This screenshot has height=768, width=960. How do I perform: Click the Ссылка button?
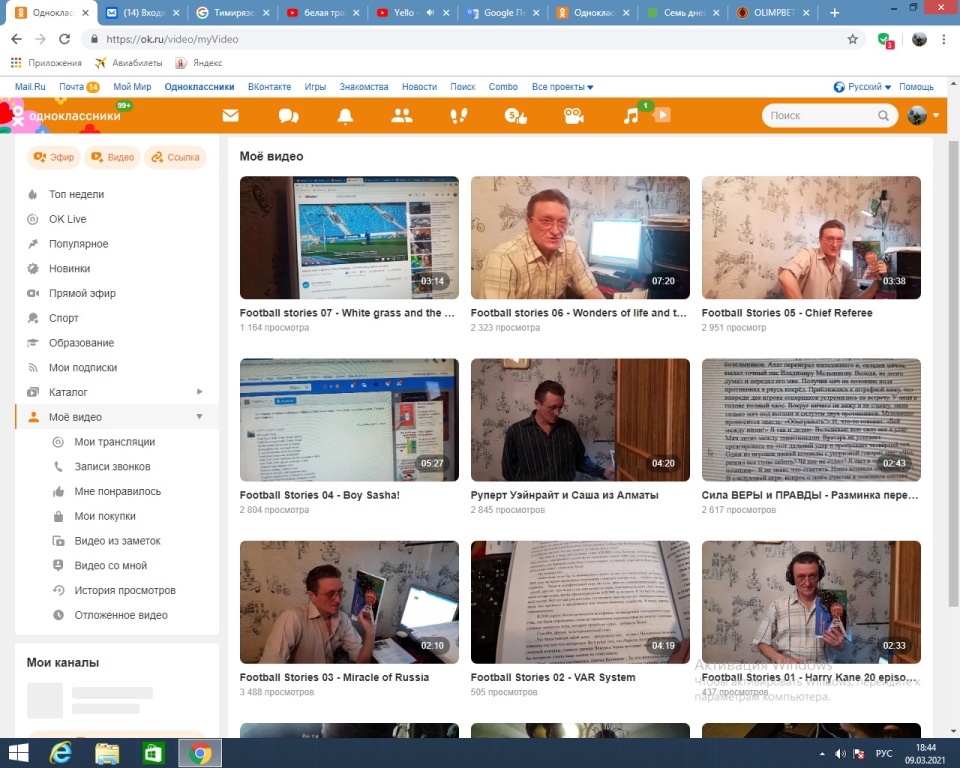(176, 157)
